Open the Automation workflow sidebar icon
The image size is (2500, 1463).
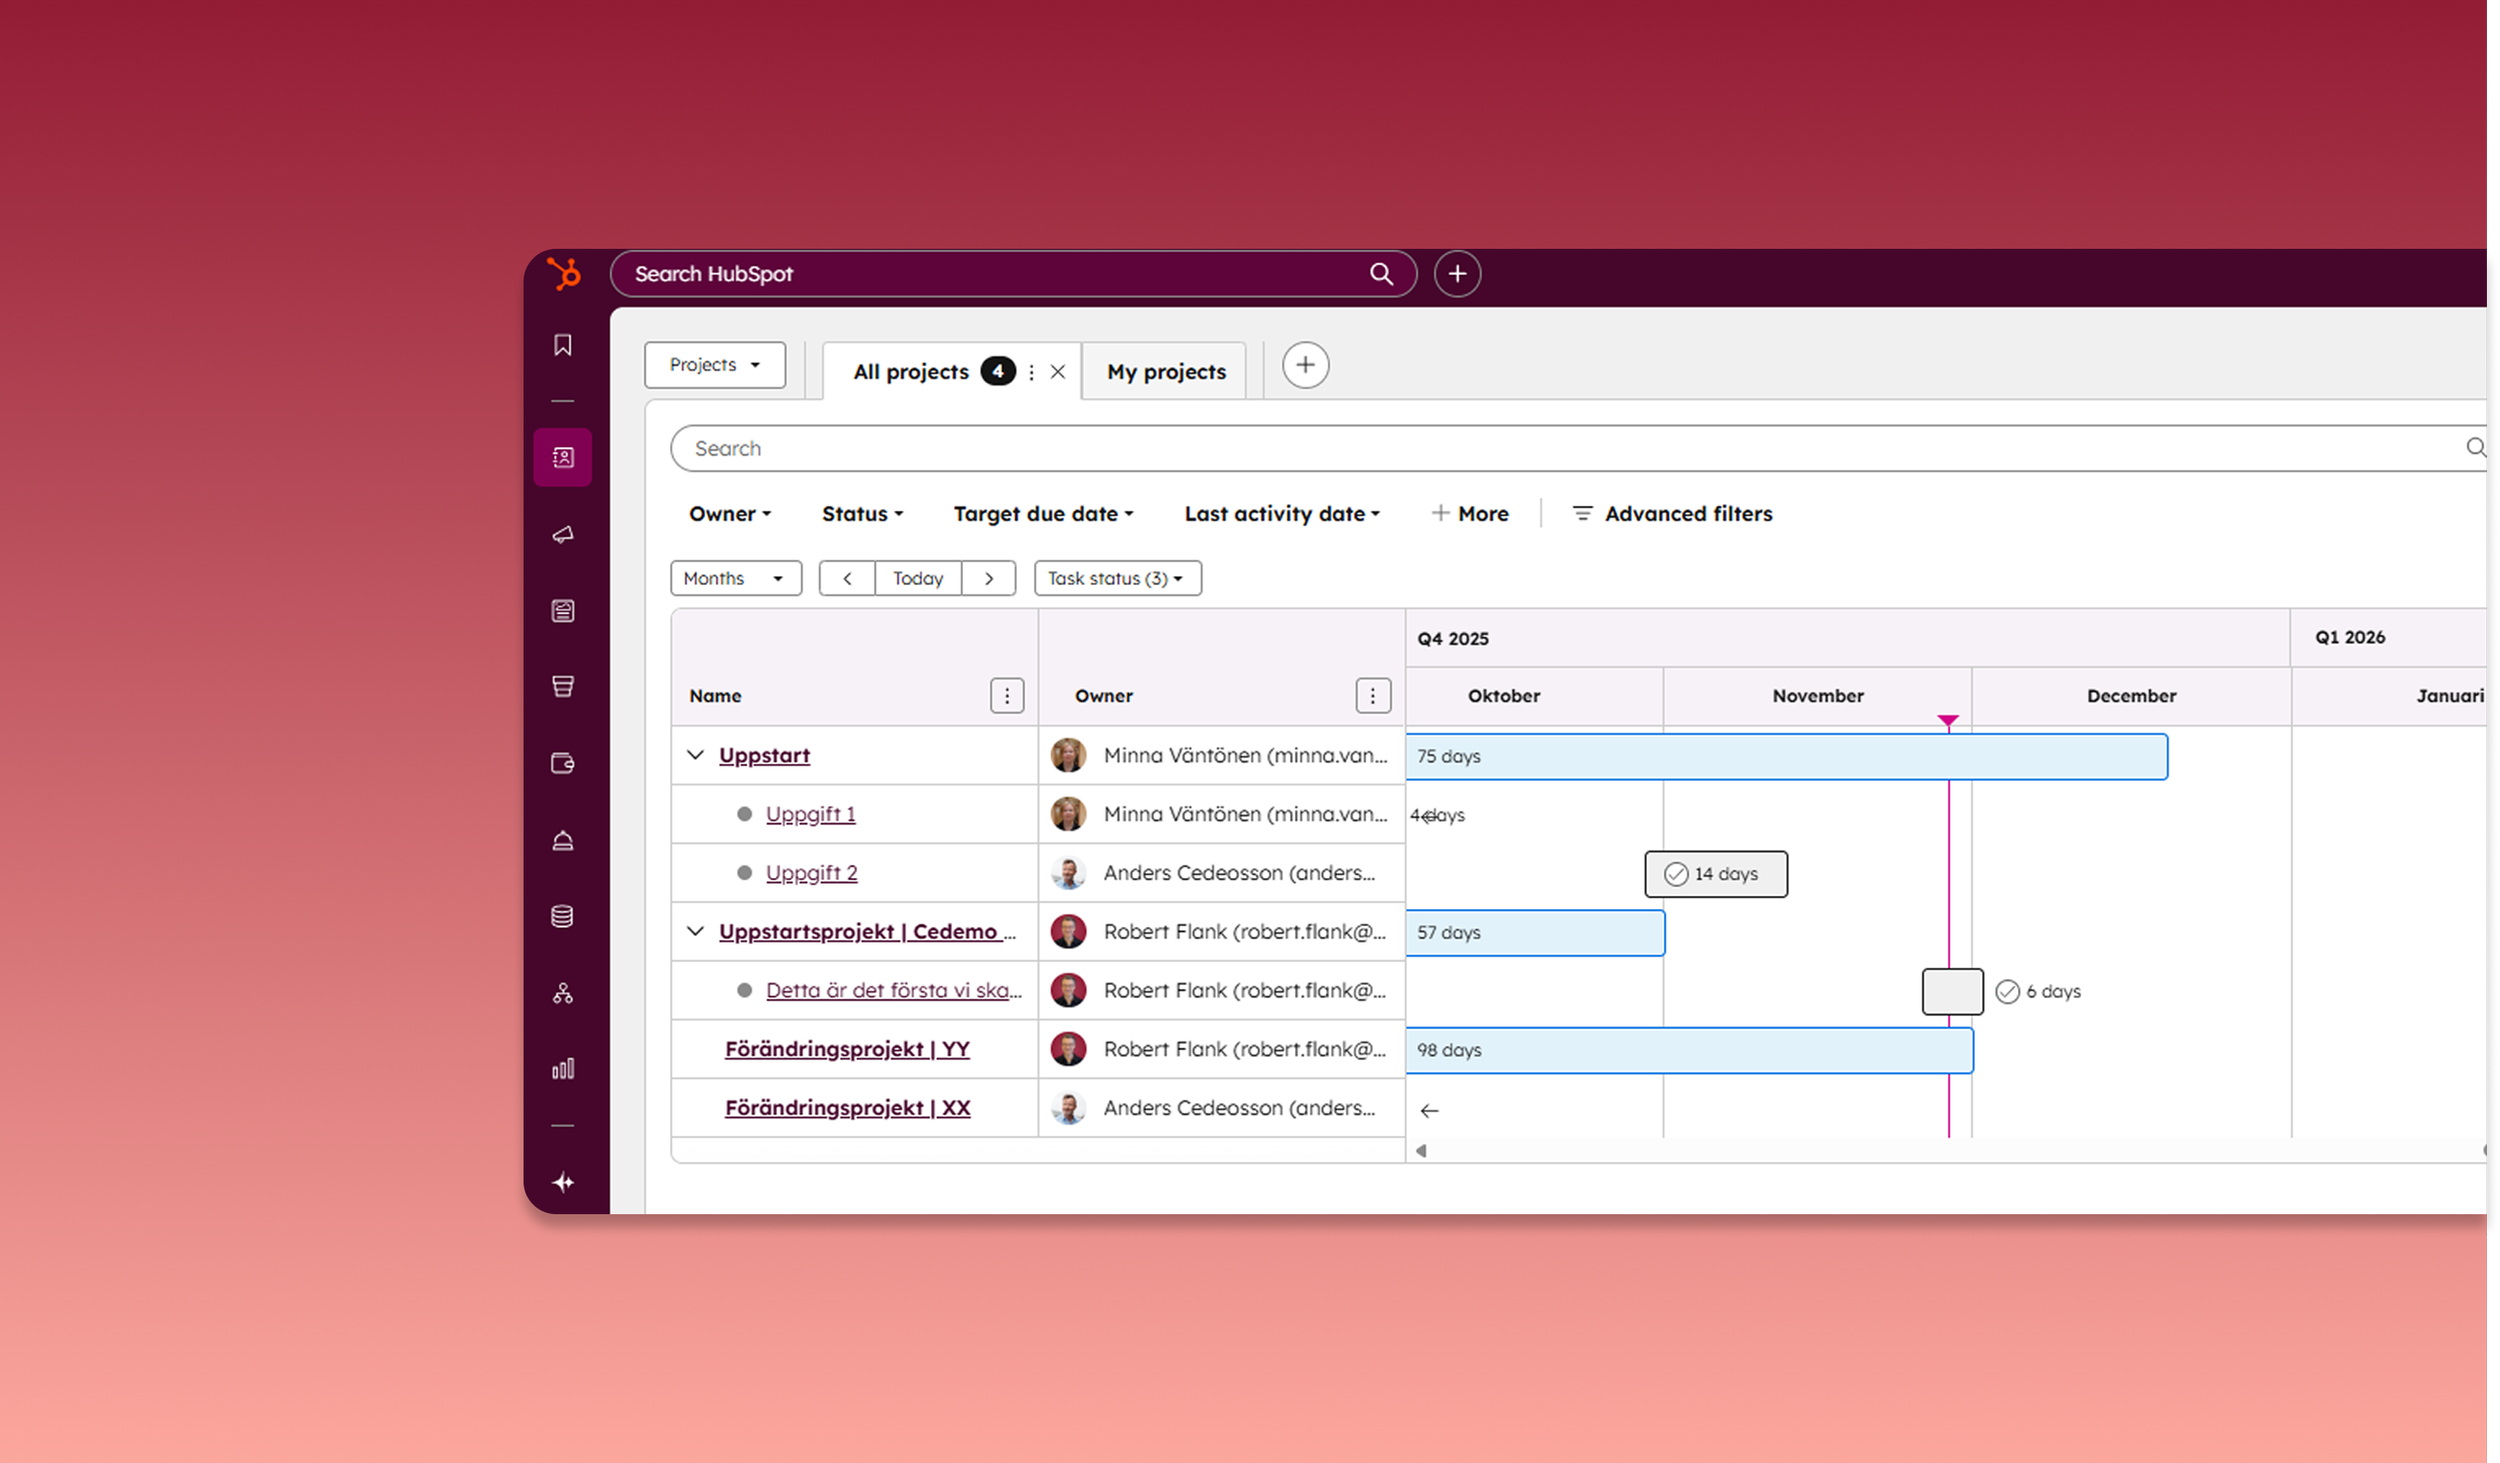pyautogui.click(x=563, y=993)
